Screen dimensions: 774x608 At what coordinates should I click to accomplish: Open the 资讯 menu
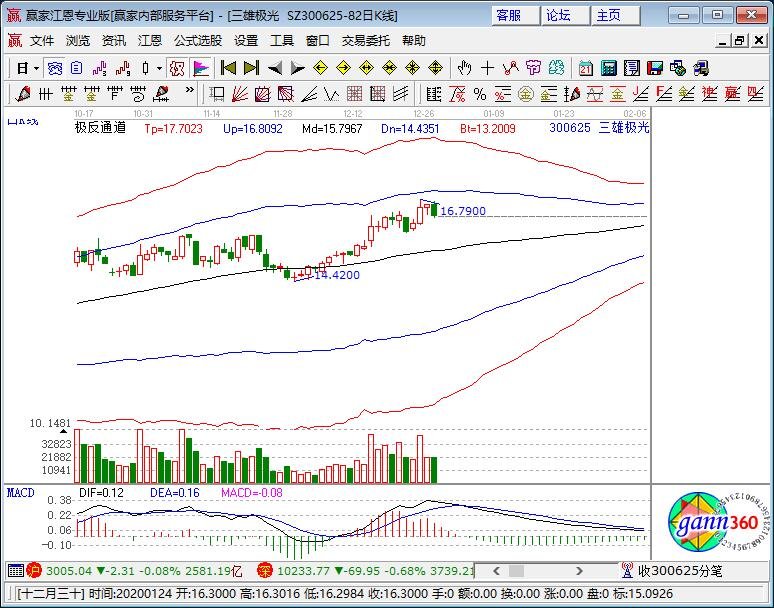point(114,40)
